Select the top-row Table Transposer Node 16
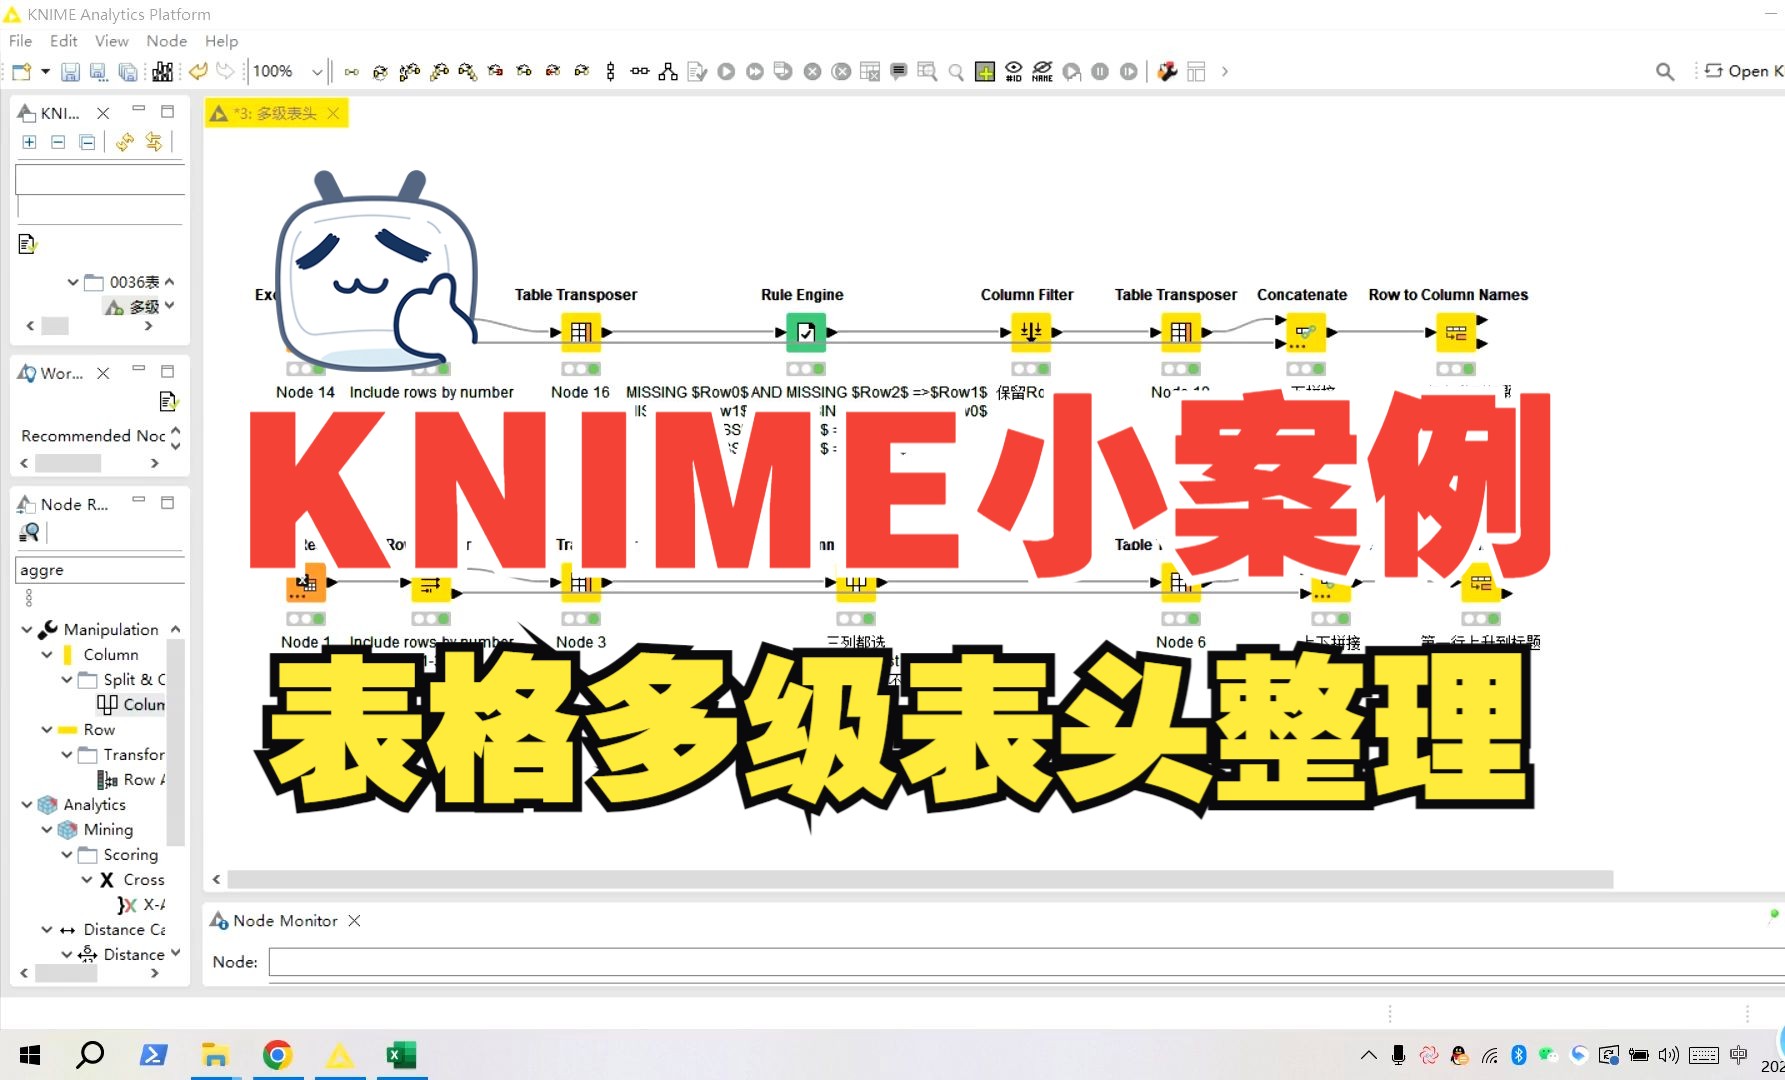The image size is (1785, 1080). (x=581, y=332)
